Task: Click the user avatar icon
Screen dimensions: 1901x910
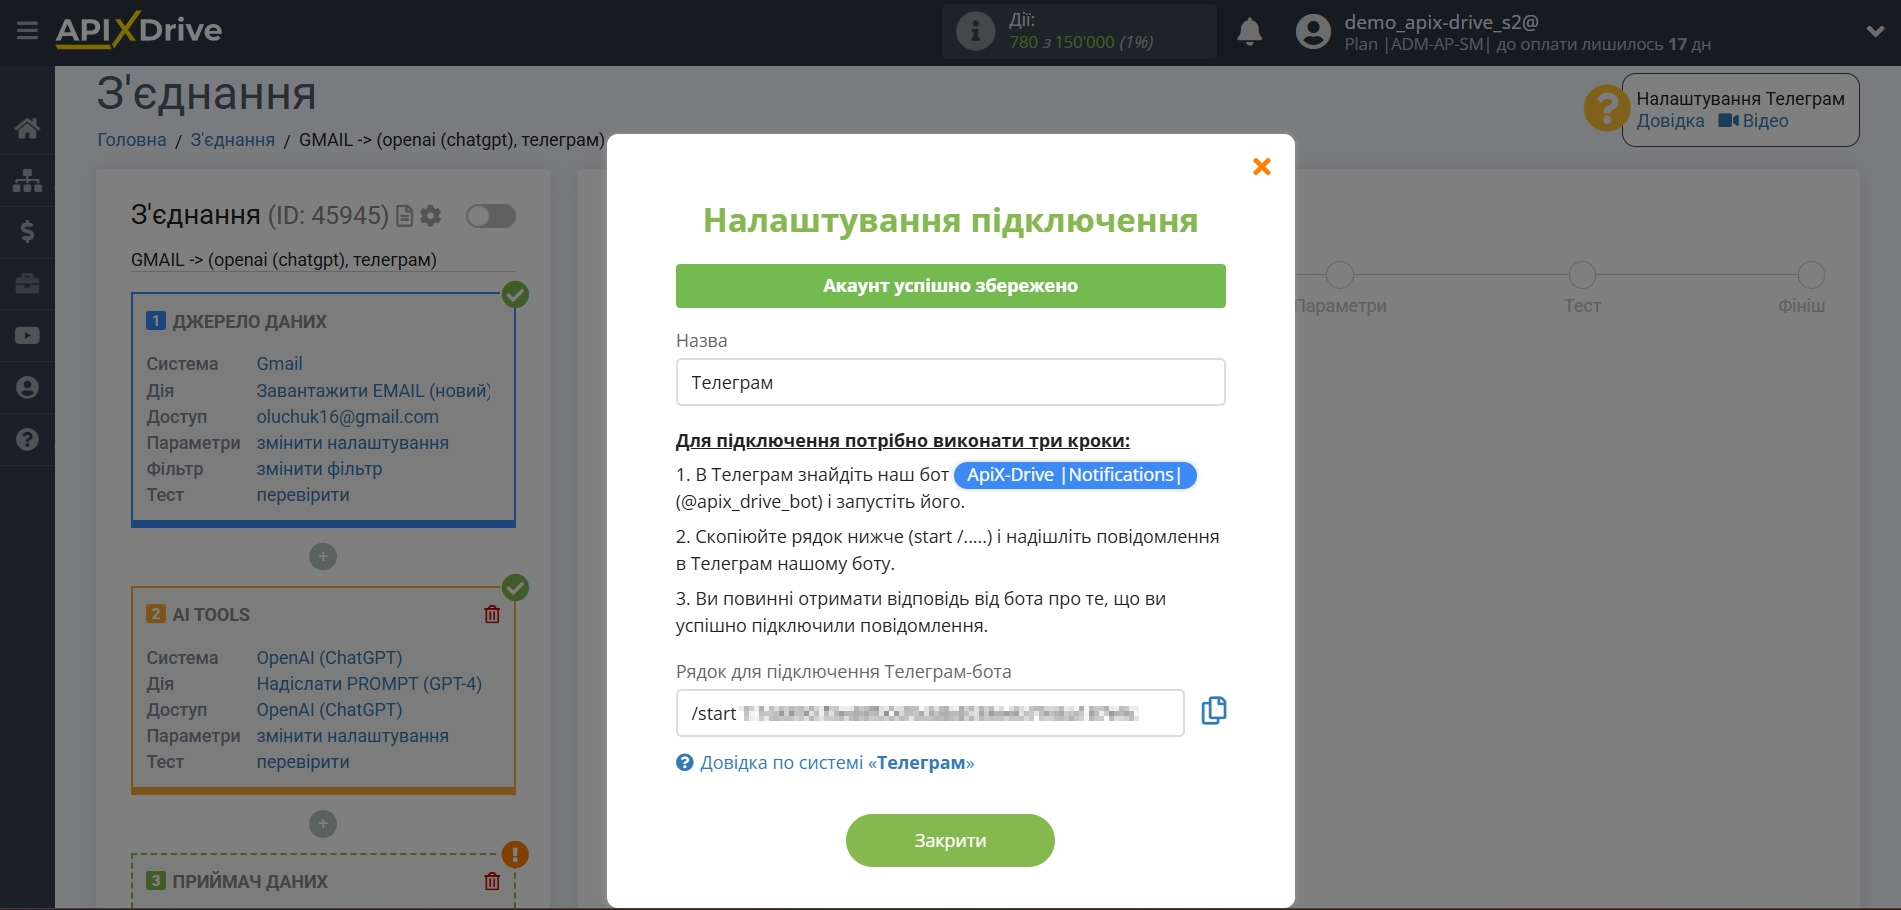Action: (x=1313, y=32)
